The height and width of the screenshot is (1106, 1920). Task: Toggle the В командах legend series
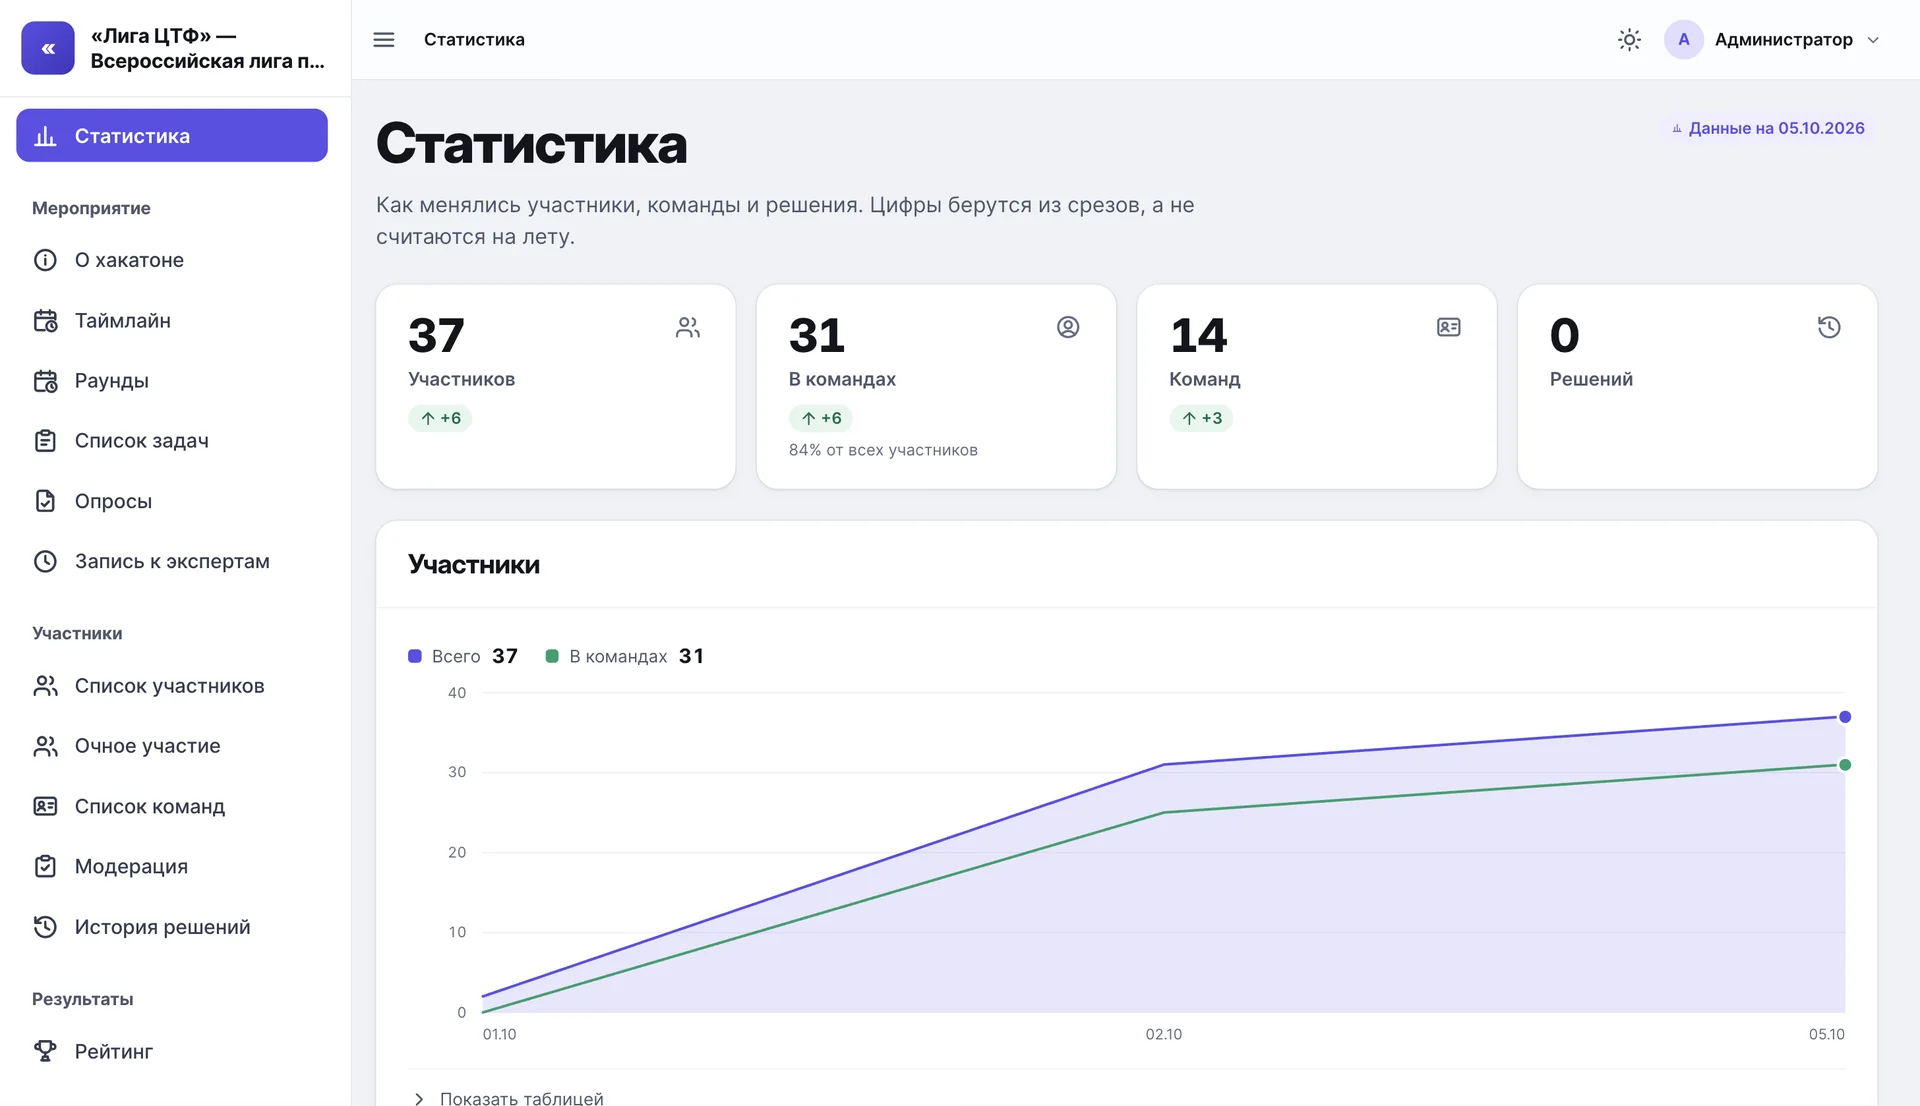tap(625, 656)
